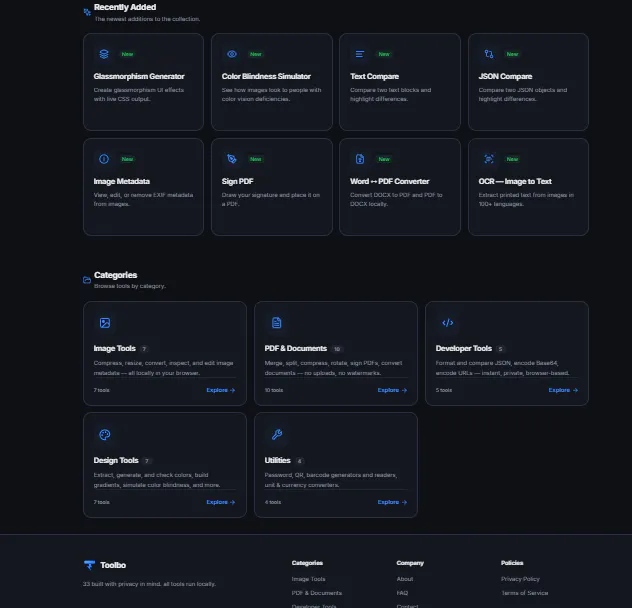Explore the Design Tools category
The image size is (632, 608).
coord(220,502)
